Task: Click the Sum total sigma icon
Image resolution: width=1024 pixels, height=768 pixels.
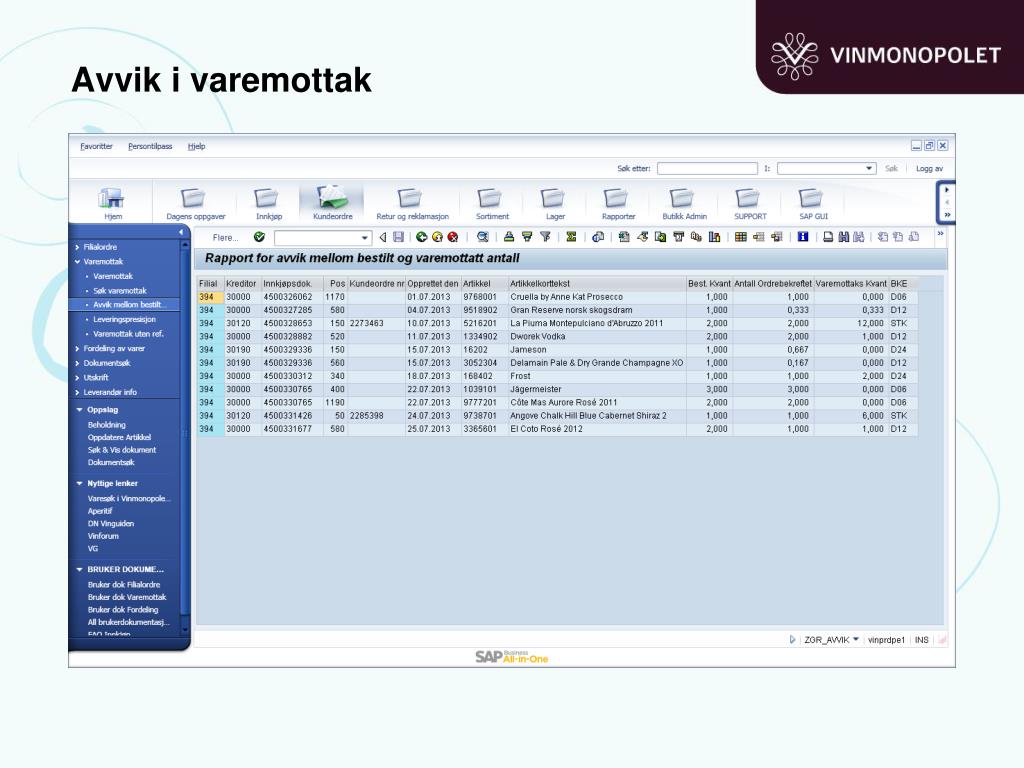Action: coord(571,237)
